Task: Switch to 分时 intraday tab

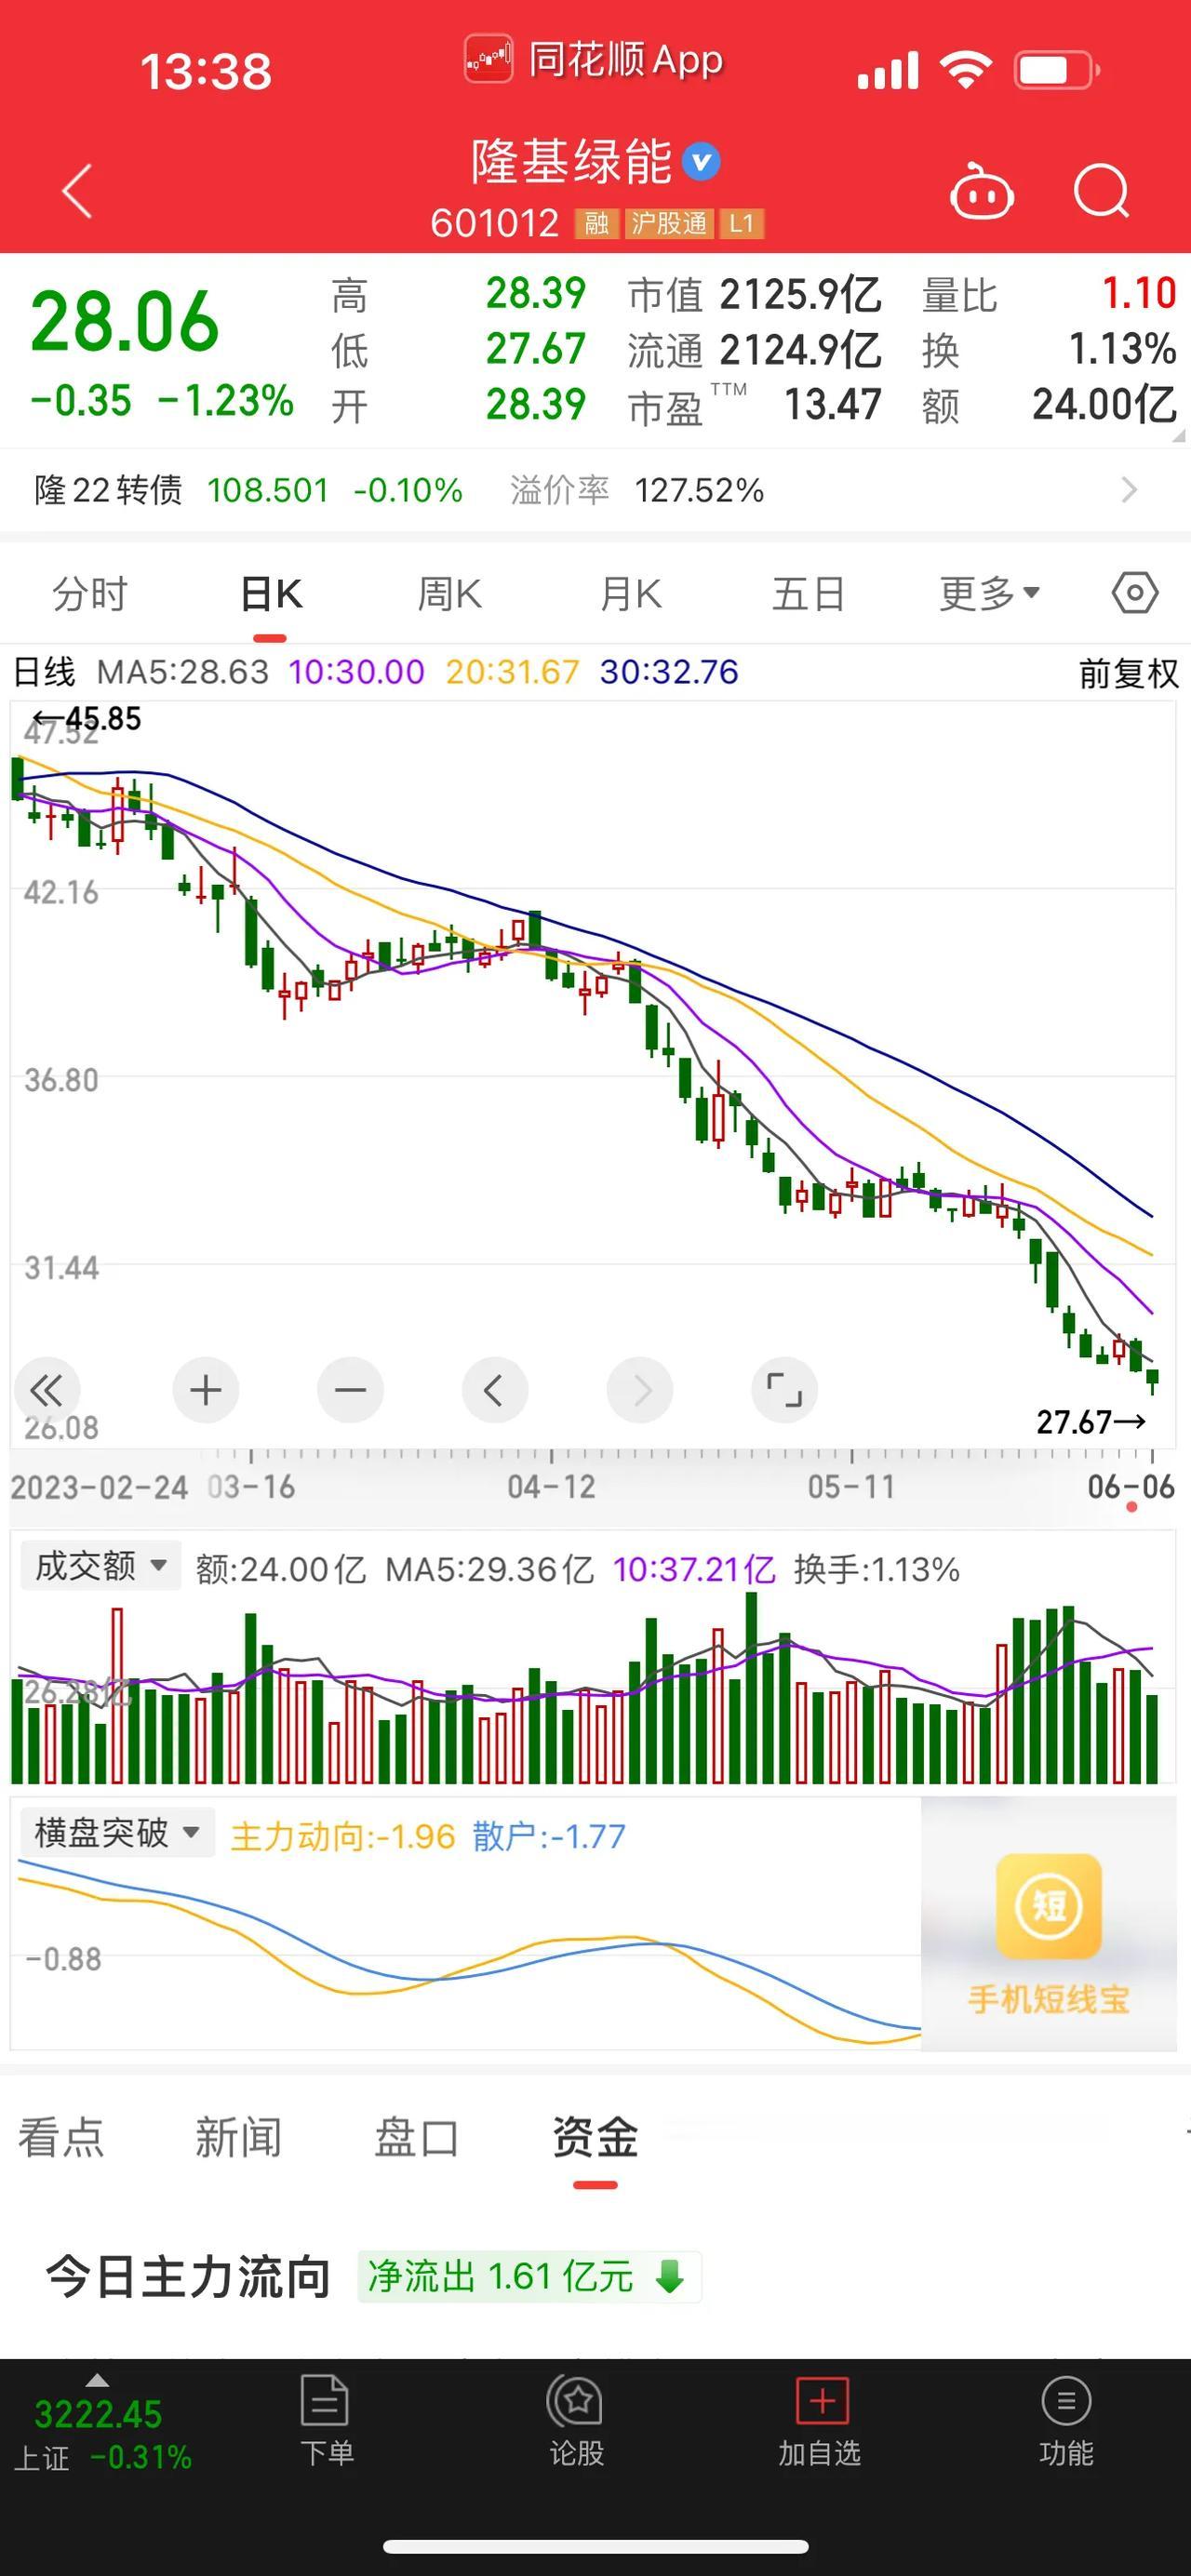Action: (x=89, y=594)
